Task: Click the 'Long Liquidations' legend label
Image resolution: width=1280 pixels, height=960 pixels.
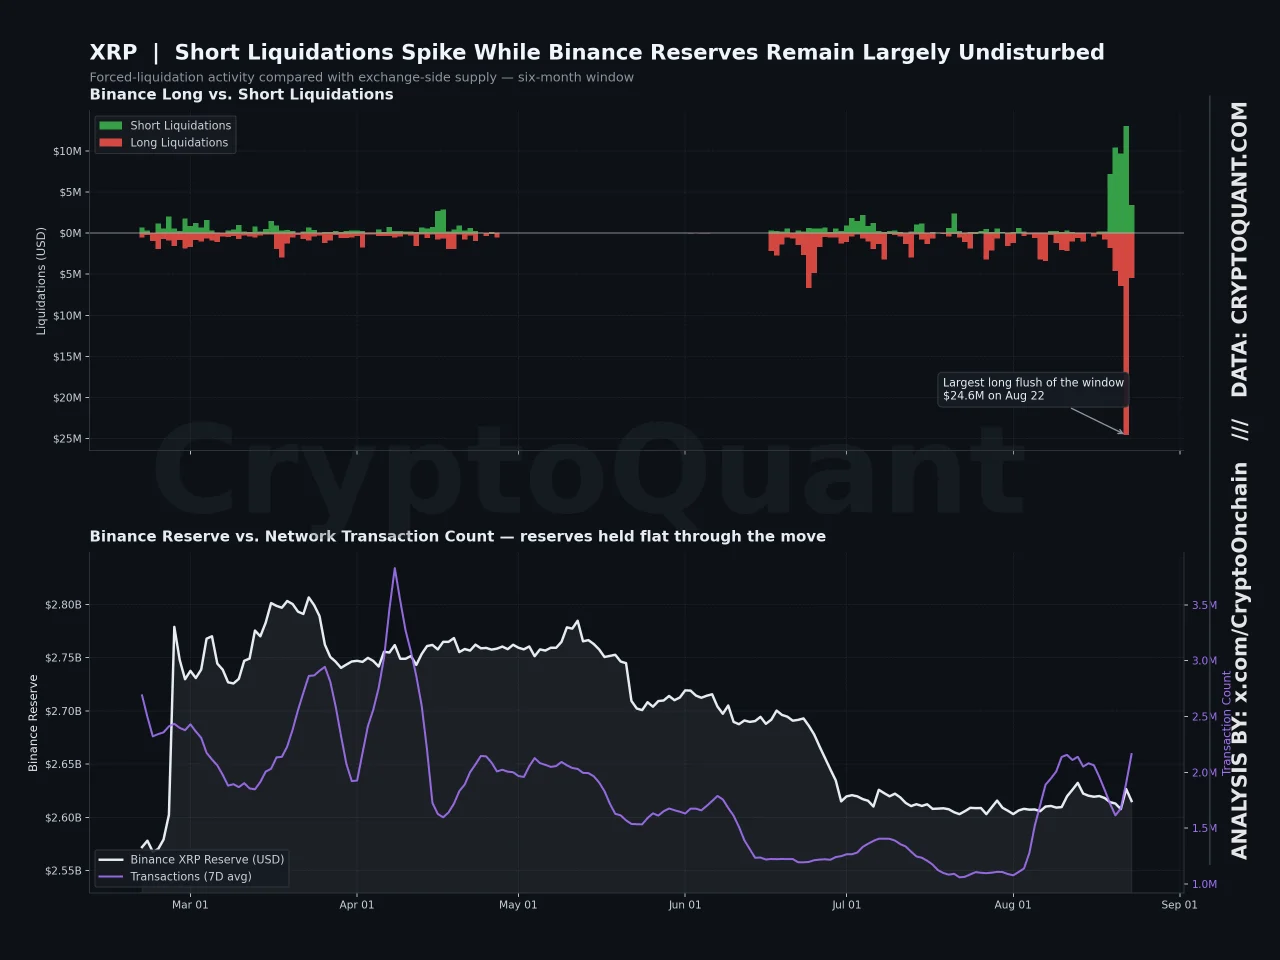Action: point(179,143)
